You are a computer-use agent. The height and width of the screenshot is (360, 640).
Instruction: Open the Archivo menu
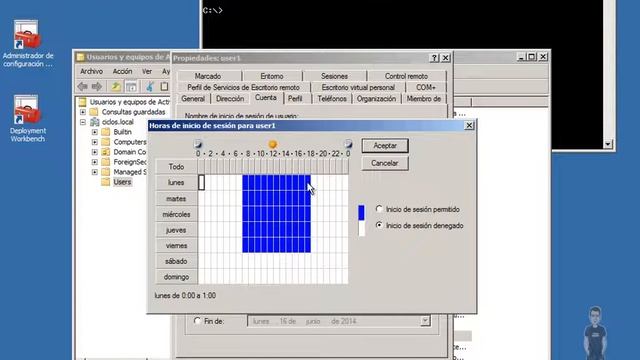click(x=91, y=71)
